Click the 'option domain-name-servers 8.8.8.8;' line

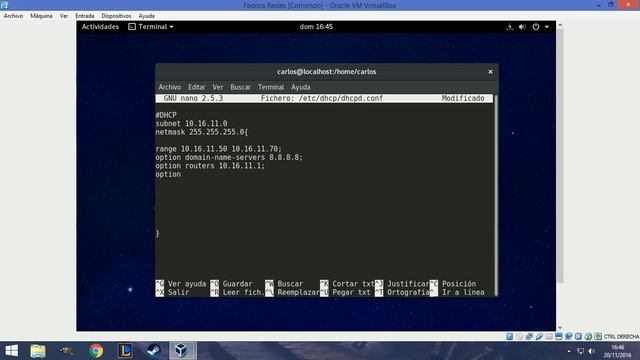pos(229,158)
